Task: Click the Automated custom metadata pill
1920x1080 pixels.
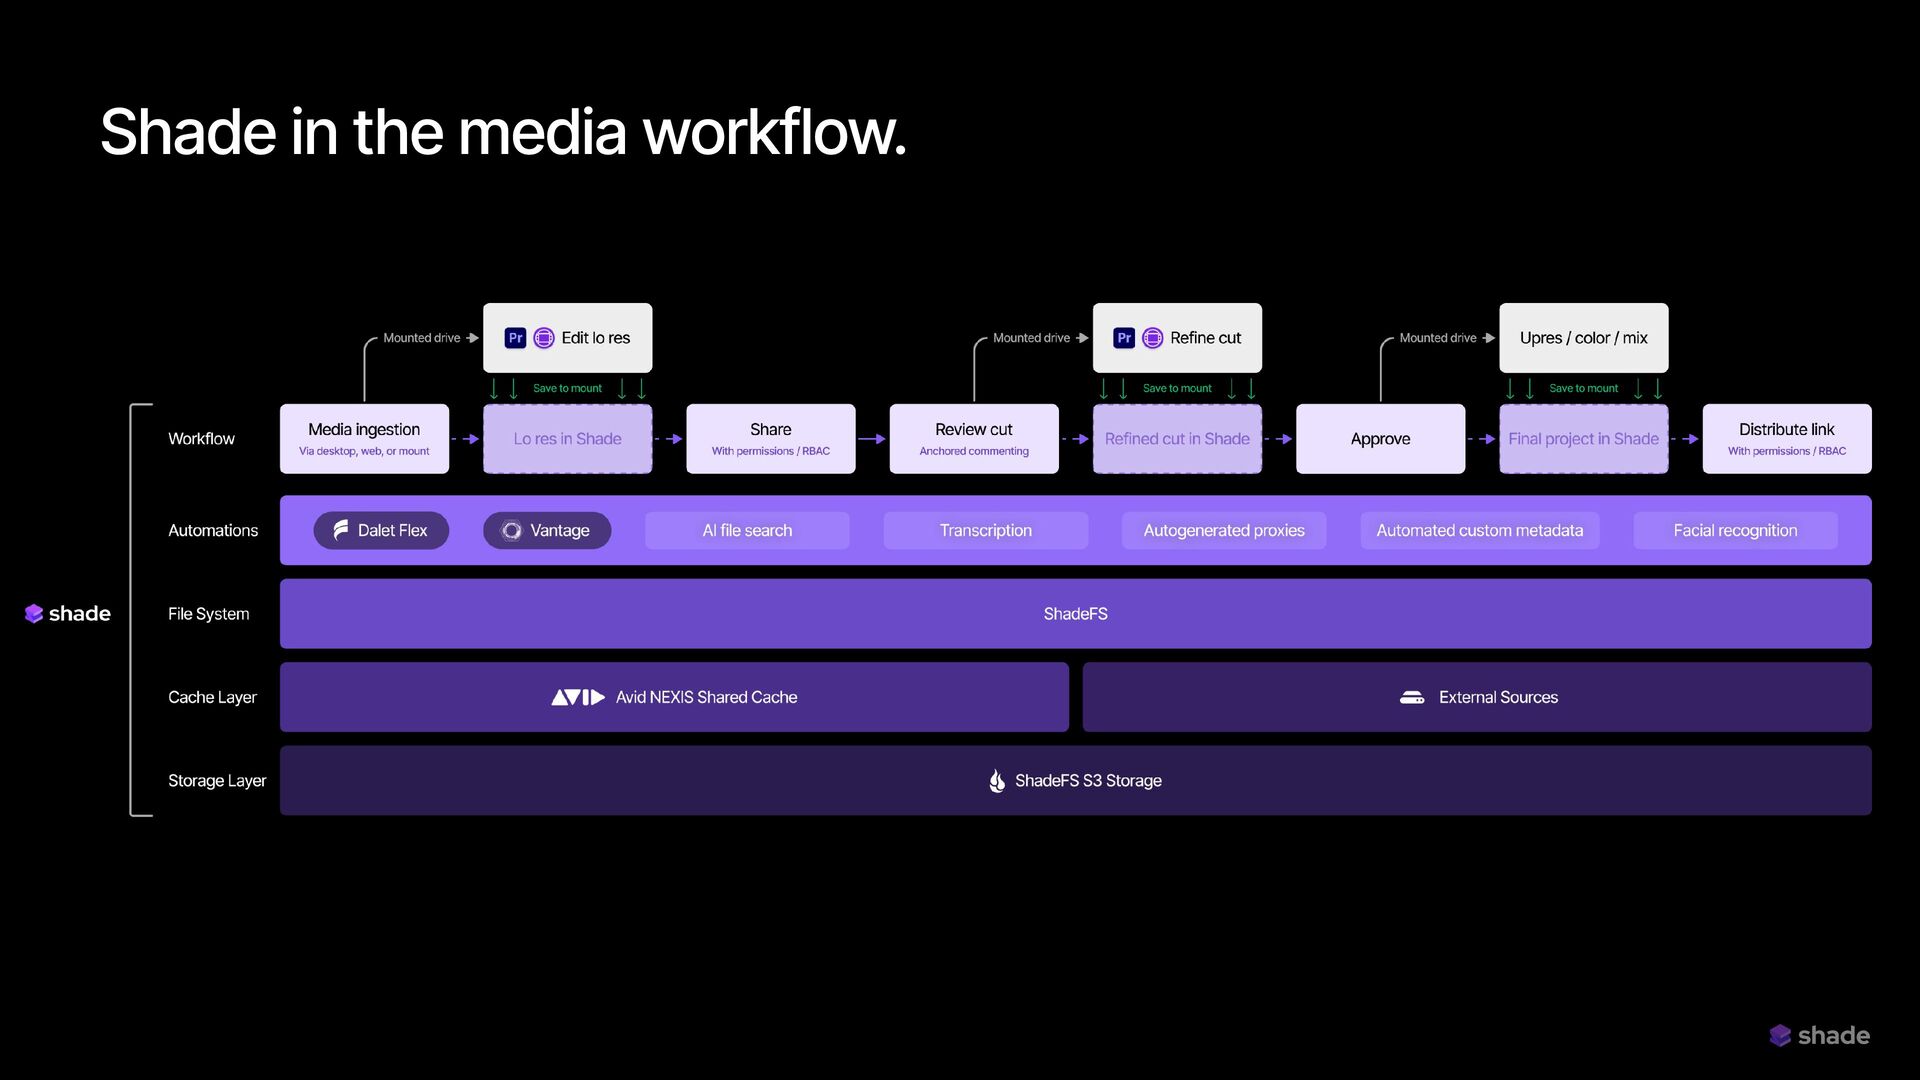Action: click(1479, 530)
